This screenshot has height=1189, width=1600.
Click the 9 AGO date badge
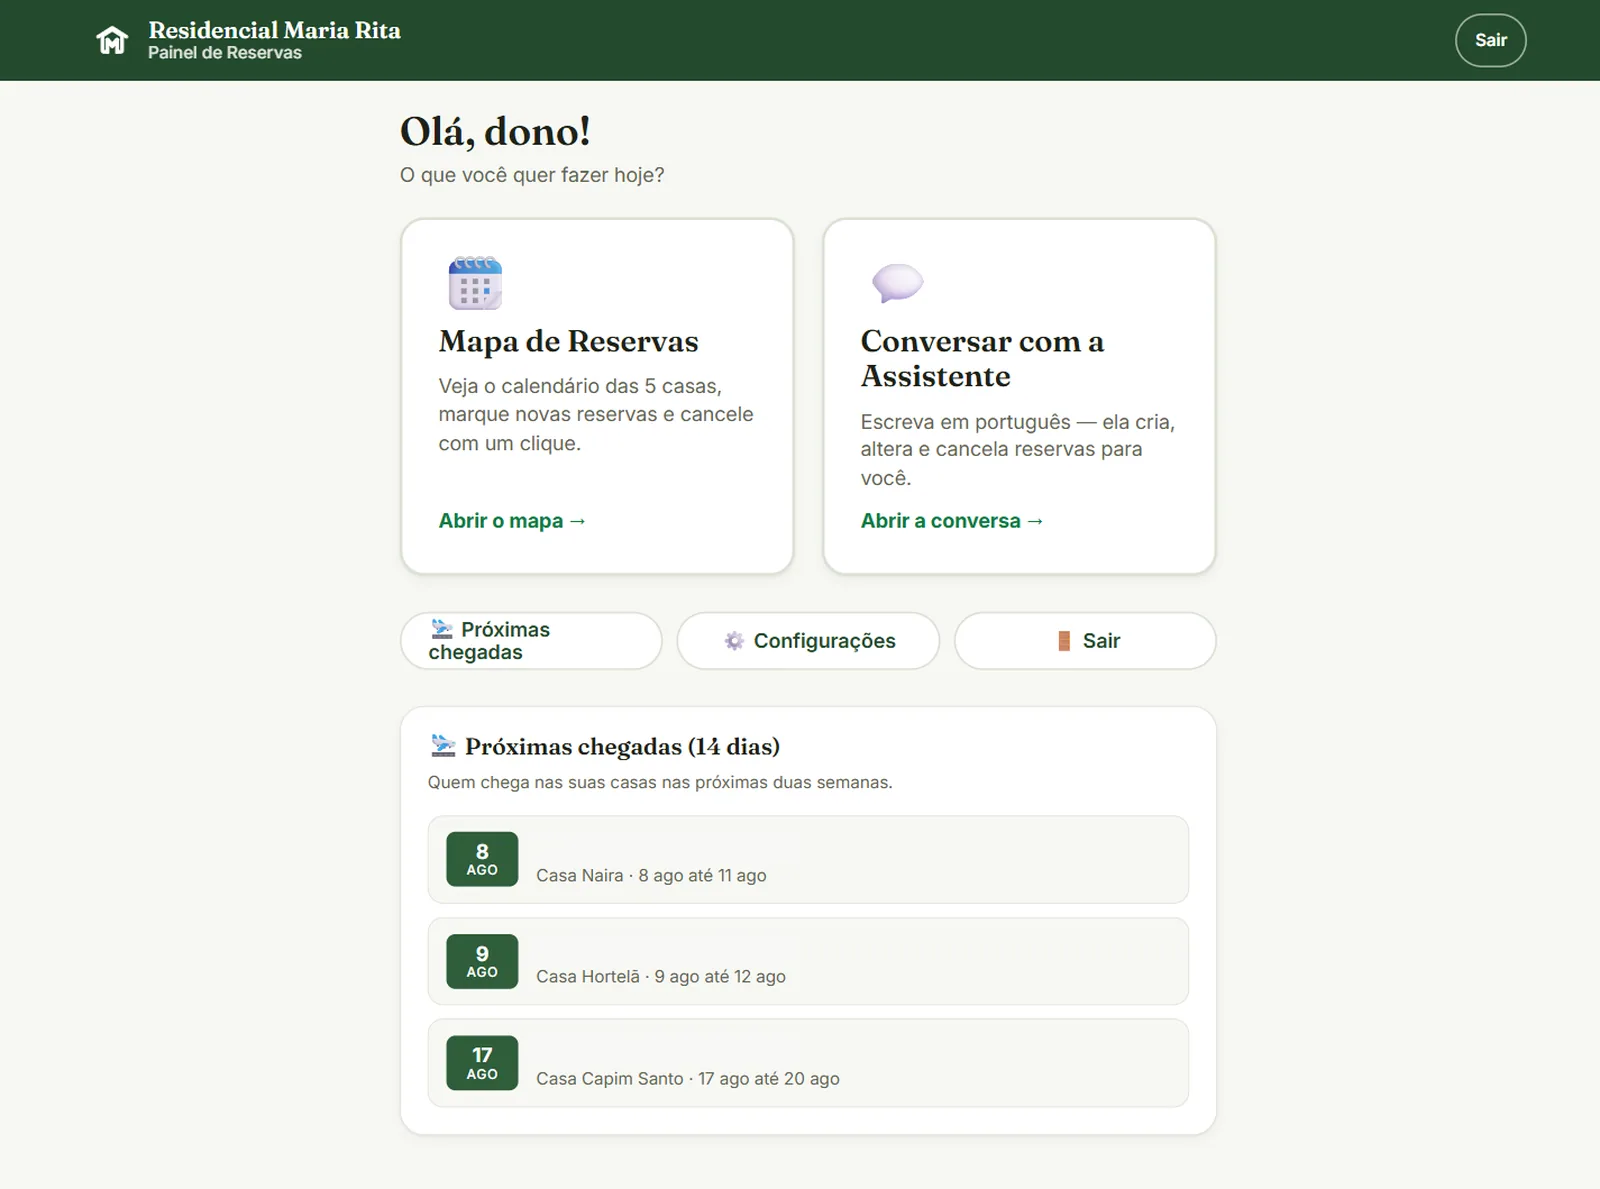(482, 961)
